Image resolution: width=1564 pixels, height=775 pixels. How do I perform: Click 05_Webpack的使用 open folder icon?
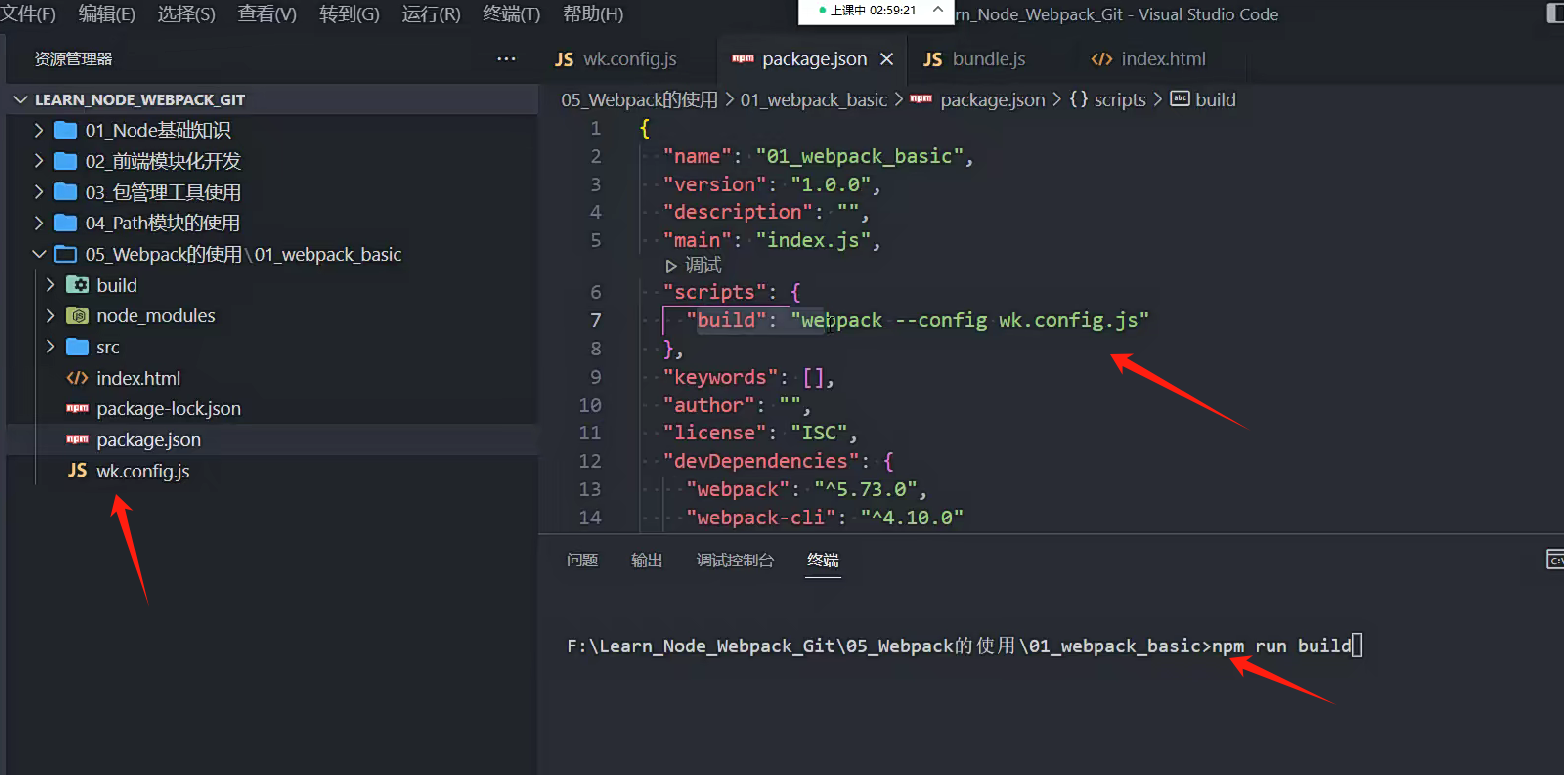[65, 254]
